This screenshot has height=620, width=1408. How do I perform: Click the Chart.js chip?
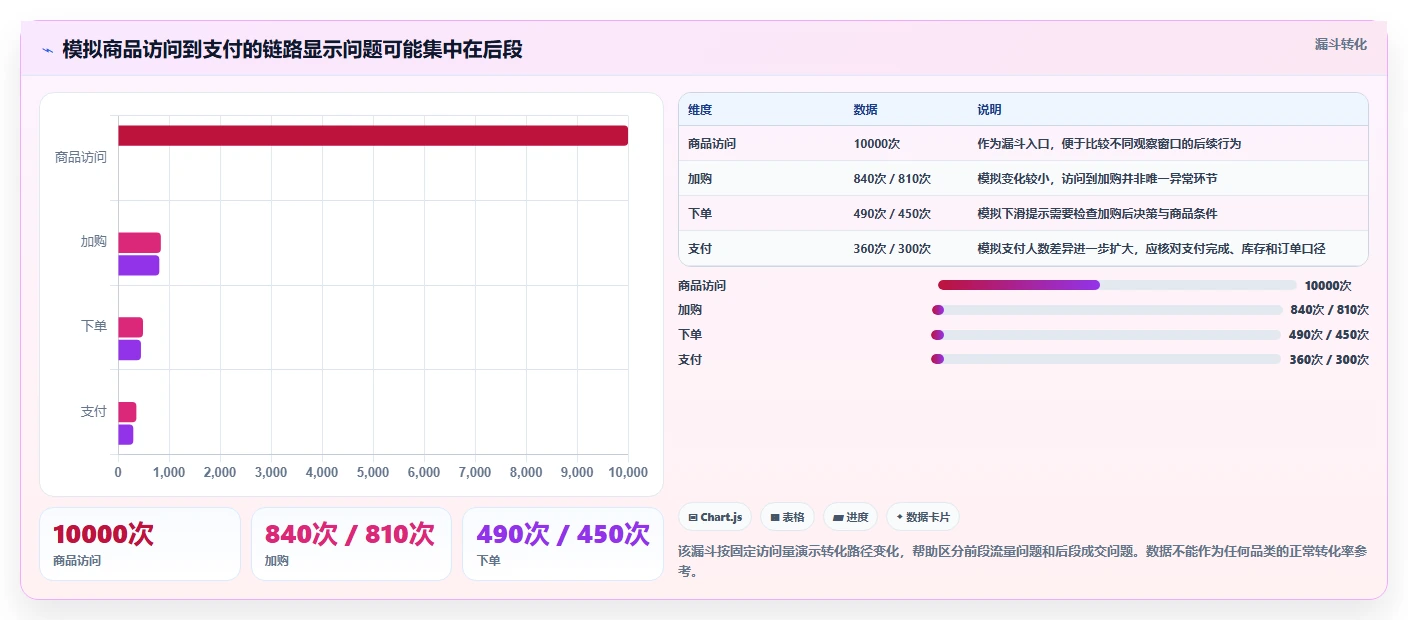[715, 517]
